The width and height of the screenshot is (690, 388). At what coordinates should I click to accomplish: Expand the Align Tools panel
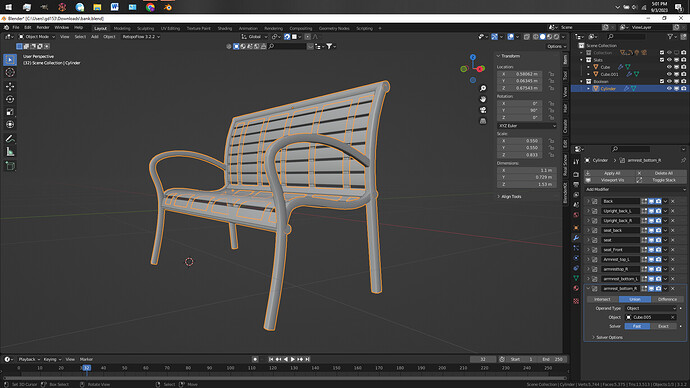(x=510, y=197)
